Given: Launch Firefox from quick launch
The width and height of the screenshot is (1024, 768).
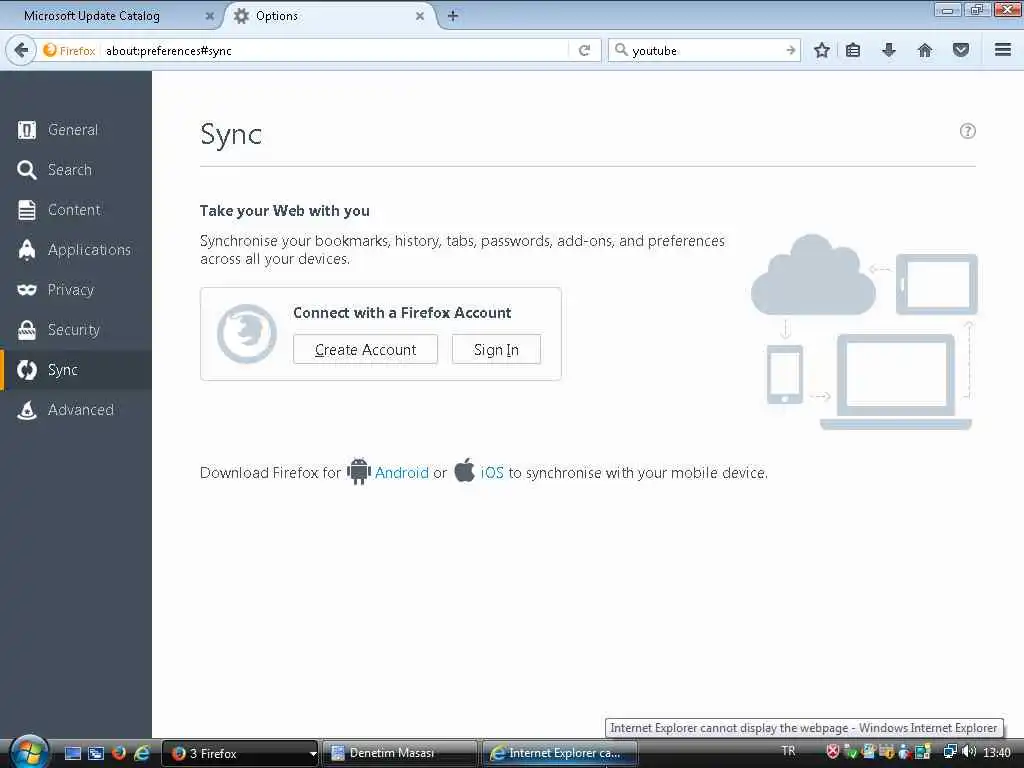Looking at the screenshot, I should (118, 753).
